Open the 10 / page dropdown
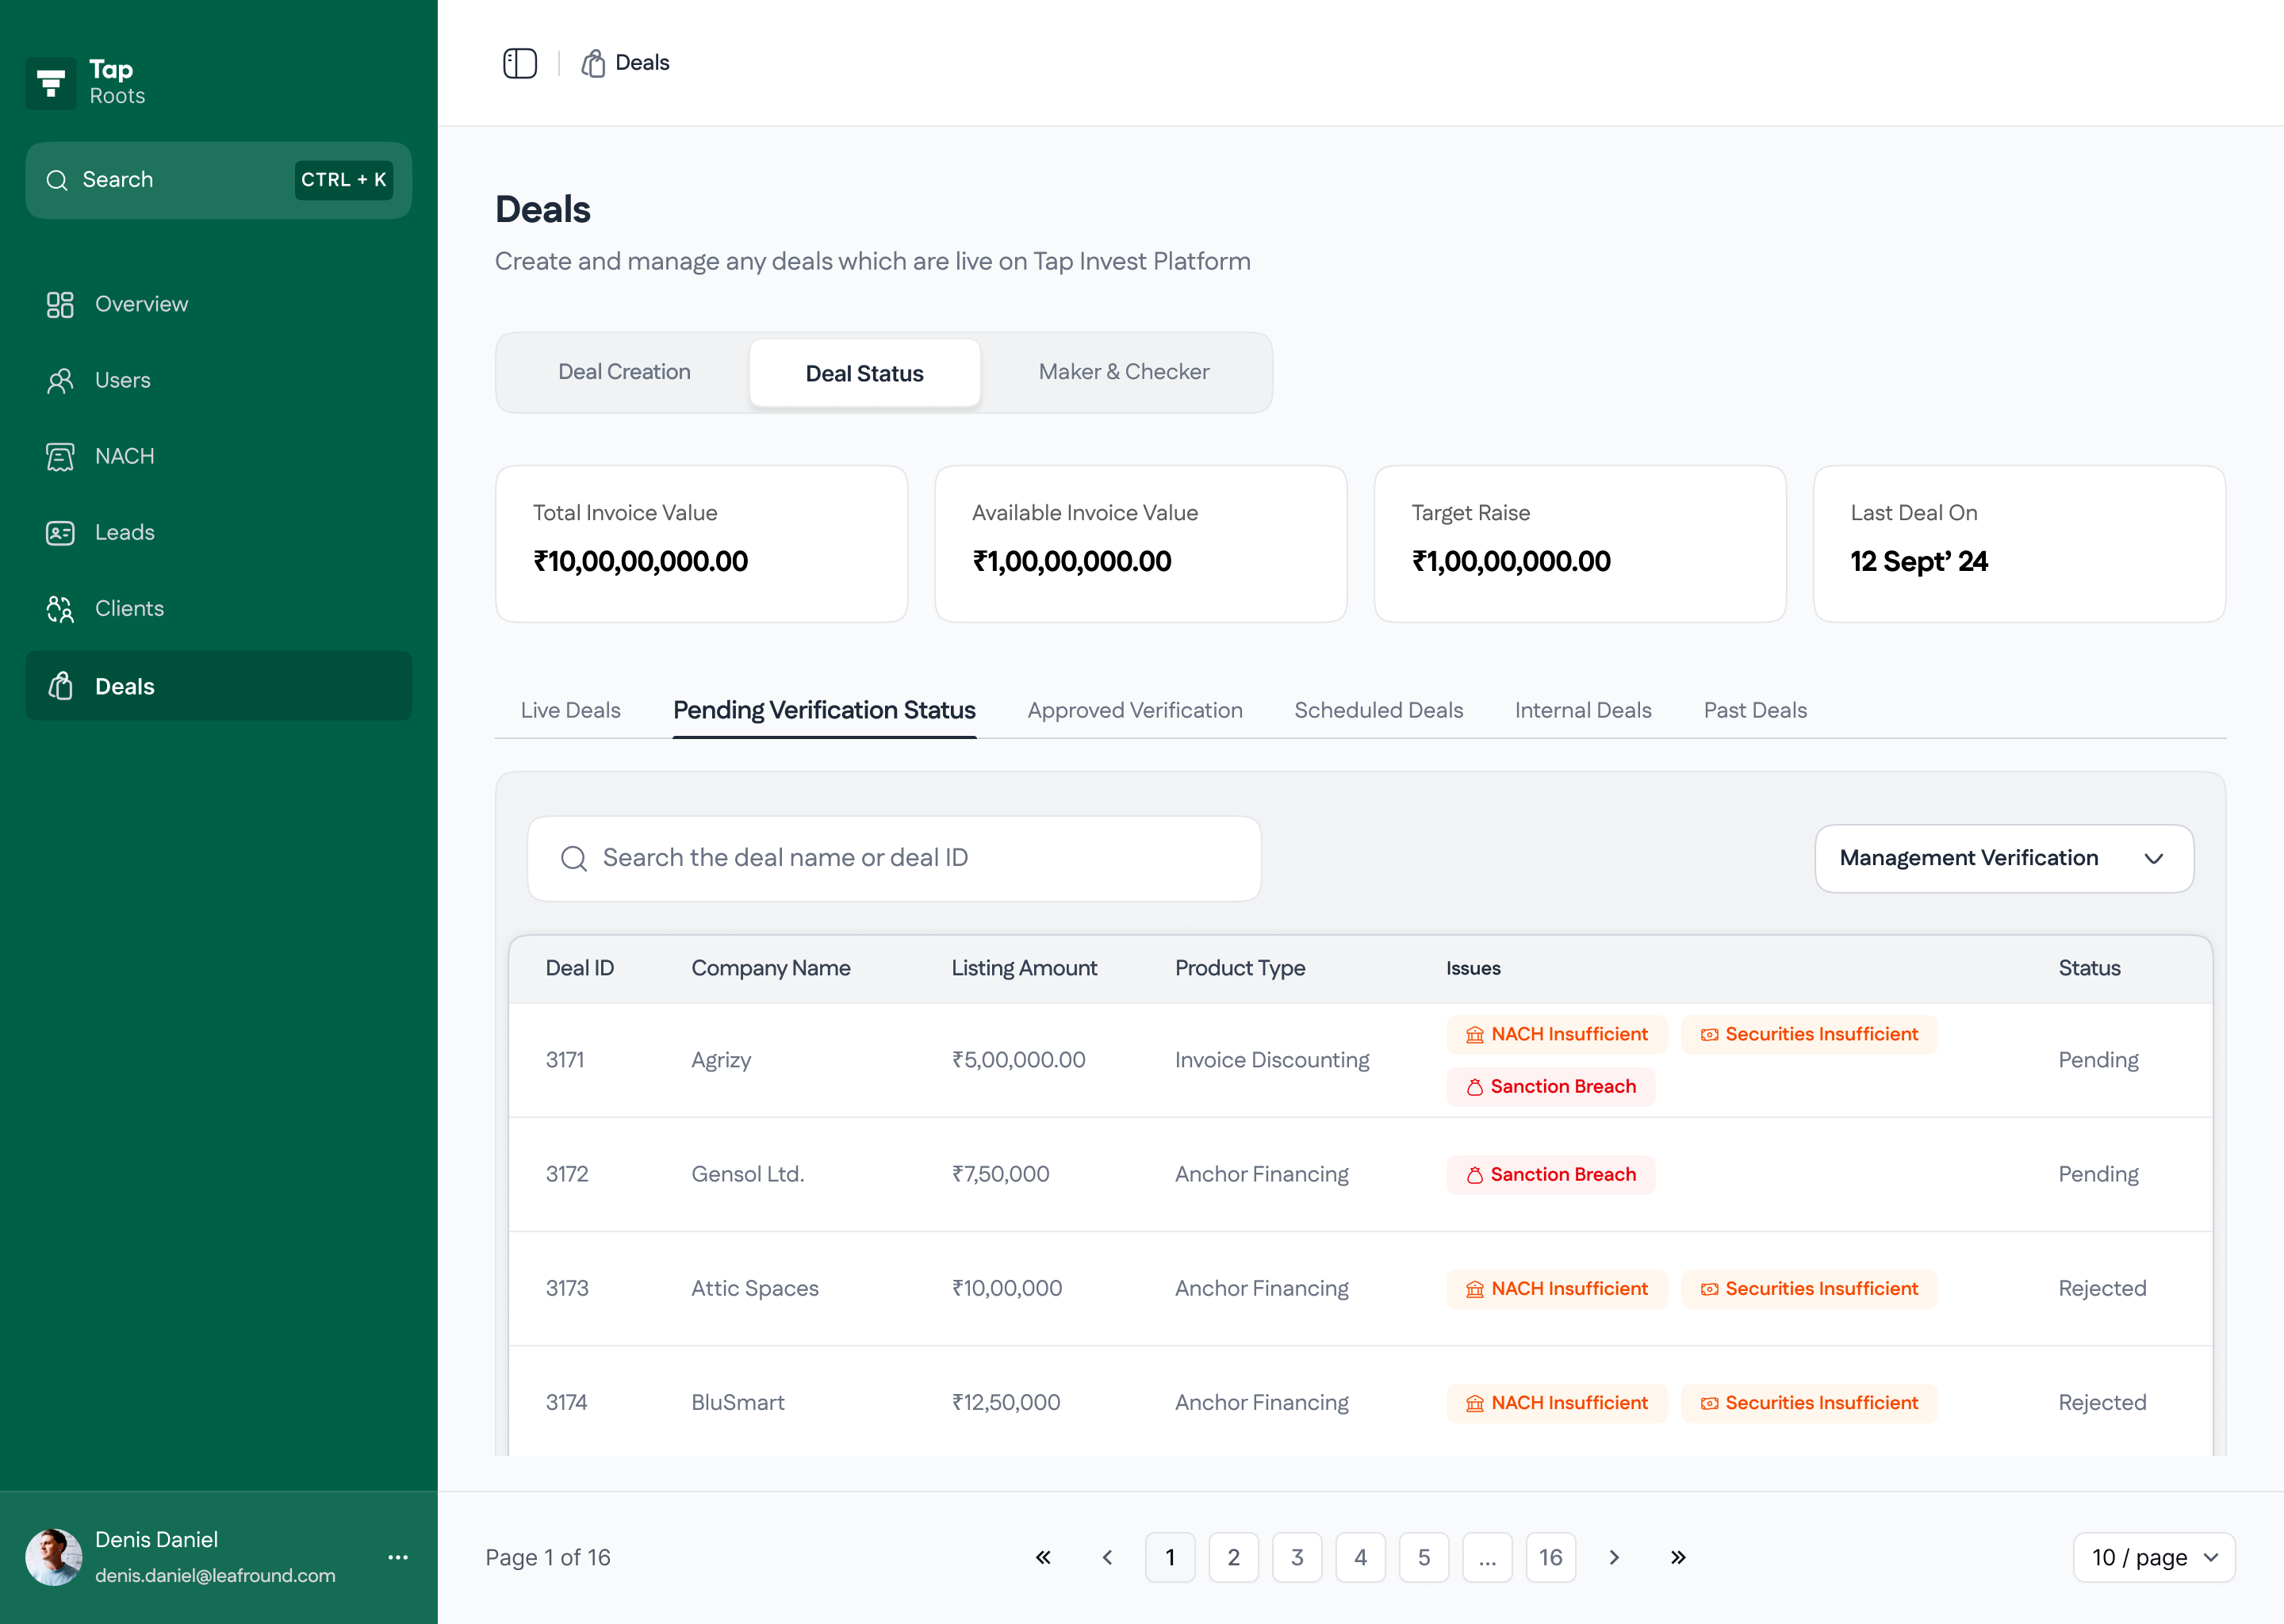Viewport: 2284px width, 1624px height. click(2154, 1557)
